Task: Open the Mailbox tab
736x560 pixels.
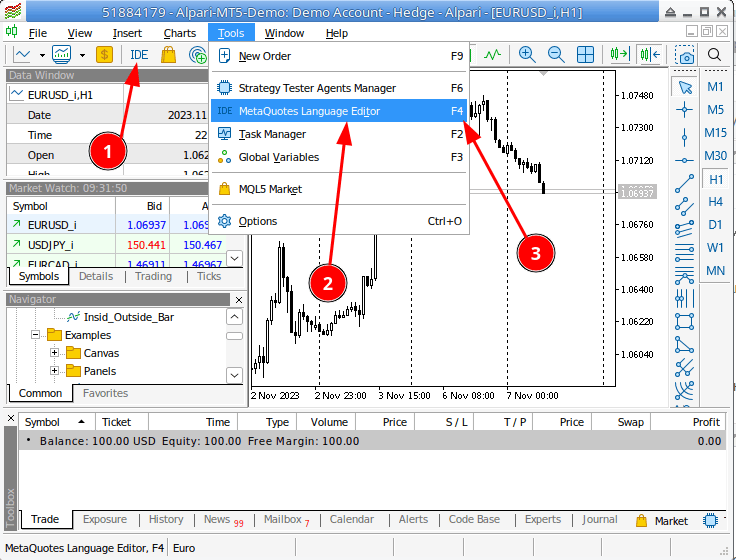Action: [x=287, y=520]
